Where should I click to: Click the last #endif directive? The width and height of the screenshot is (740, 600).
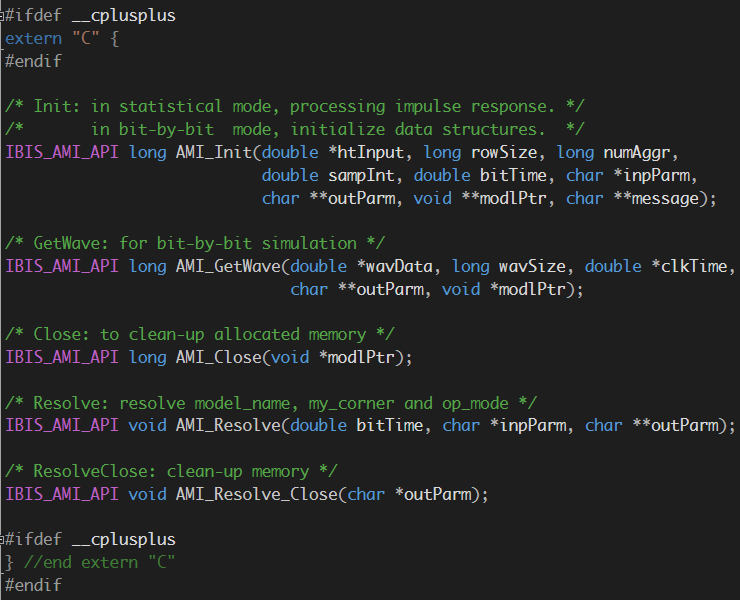(33, 585)
